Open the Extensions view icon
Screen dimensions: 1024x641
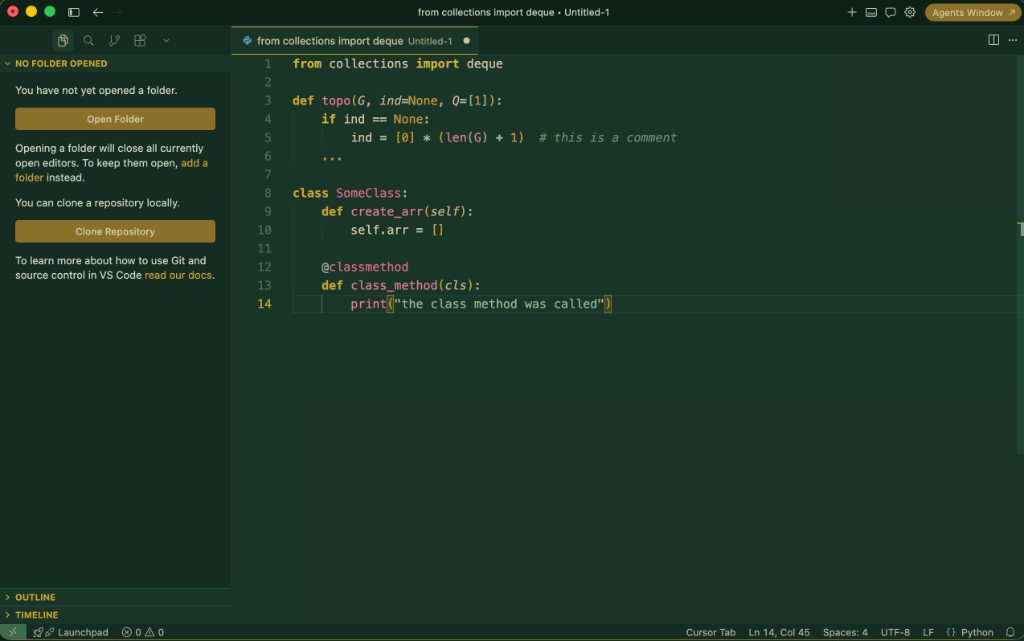tap(140, 40)
